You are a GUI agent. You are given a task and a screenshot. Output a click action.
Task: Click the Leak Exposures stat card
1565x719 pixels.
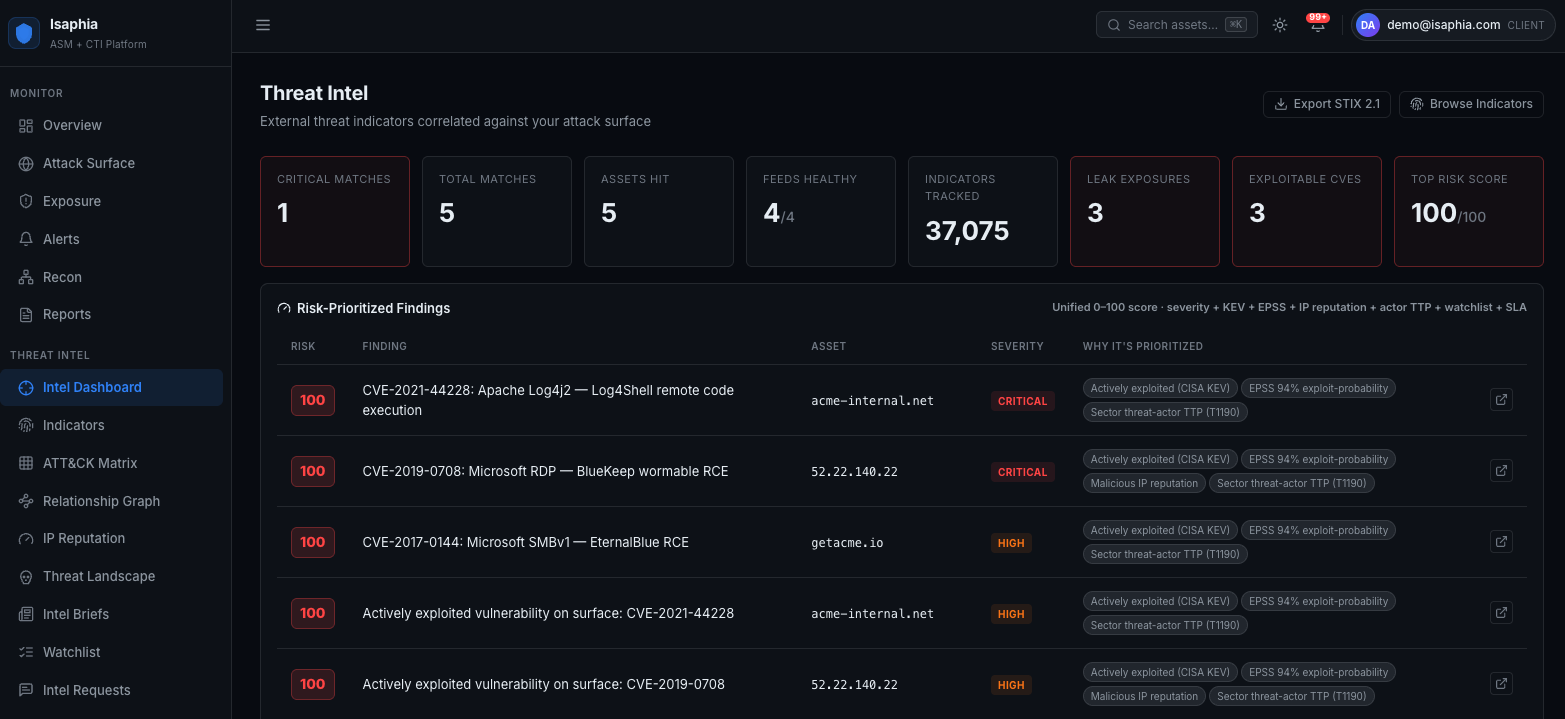point(1145,211)
